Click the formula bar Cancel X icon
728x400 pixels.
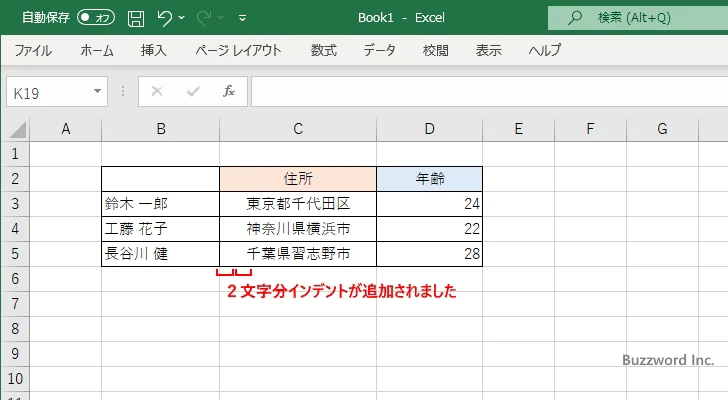pos(157,91)
